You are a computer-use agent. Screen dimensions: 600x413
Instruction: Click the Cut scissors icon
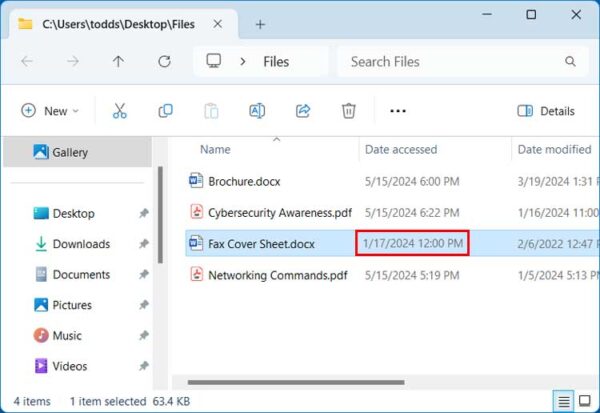[x=119, y=111]
